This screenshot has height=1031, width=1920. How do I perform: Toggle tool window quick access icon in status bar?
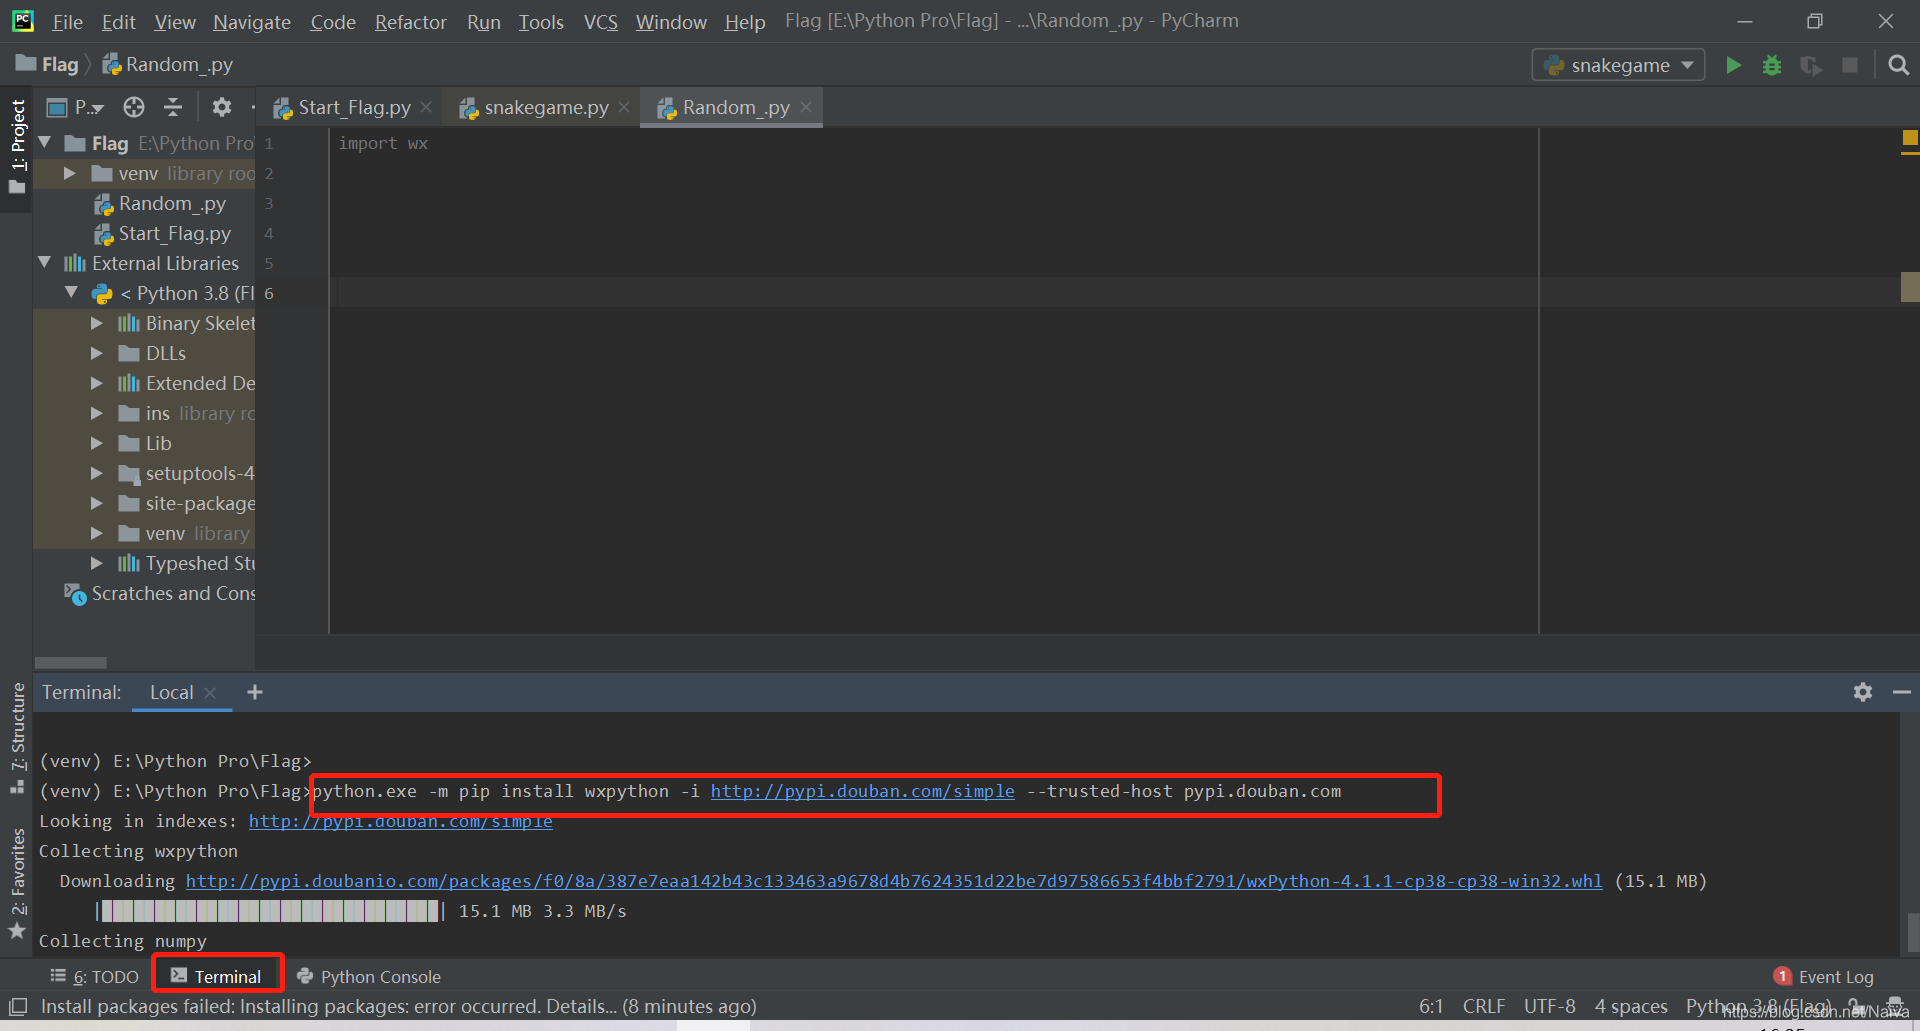[x=18, y=1006]
